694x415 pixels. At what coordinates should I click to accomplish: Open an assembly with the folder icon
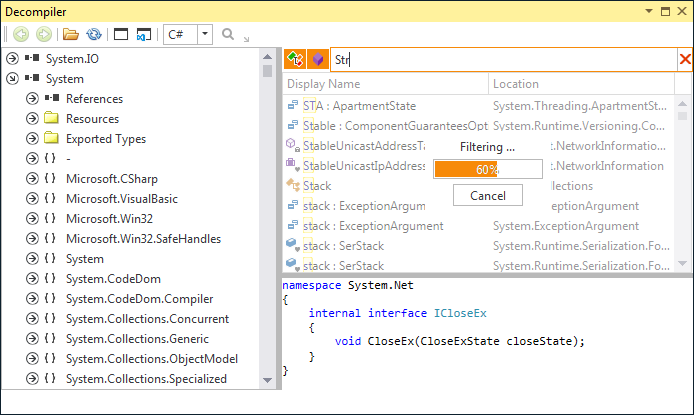pos(70,34)
